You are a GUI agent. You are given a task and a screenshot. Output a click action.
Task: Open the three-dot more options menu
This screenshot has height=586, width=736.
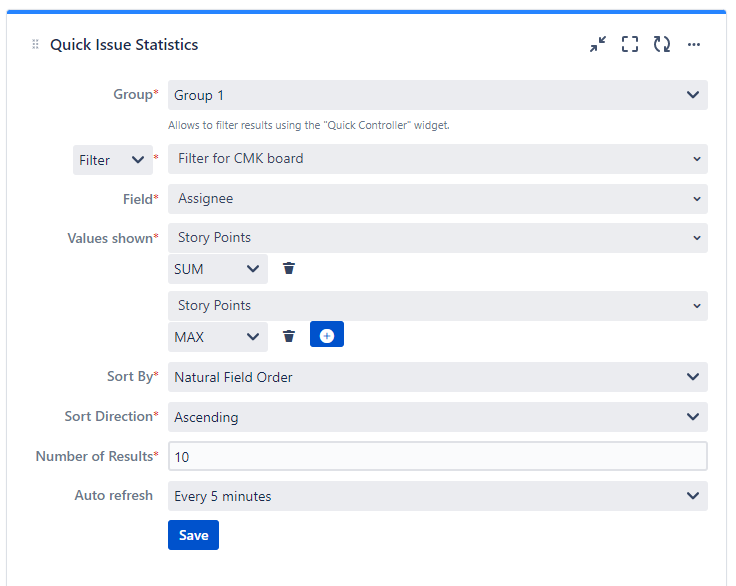click(694, 45)
